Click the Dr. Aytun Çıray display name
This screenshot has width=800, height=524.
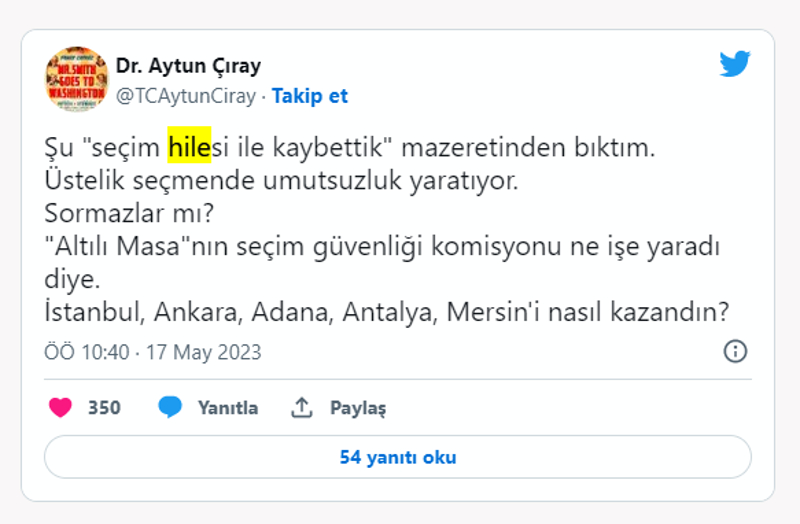pos(188,66)
